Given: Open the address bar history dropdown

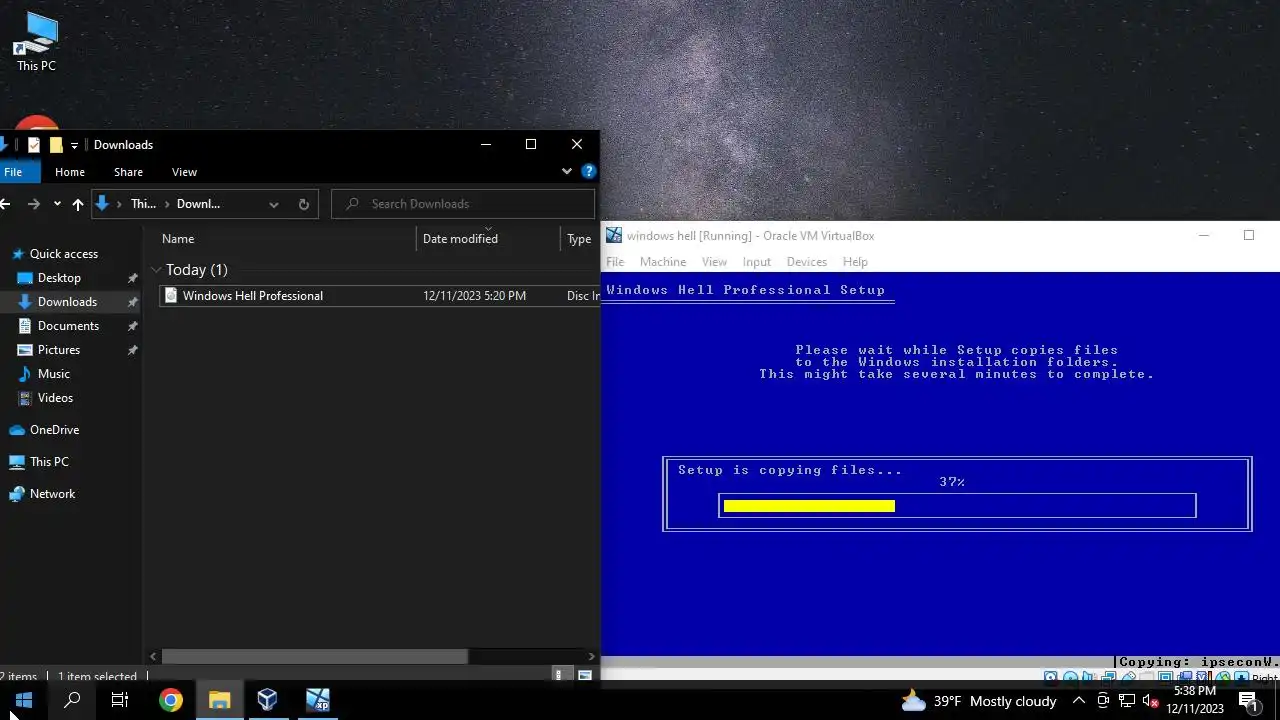Looking at the screenshot, I should 273,204.
